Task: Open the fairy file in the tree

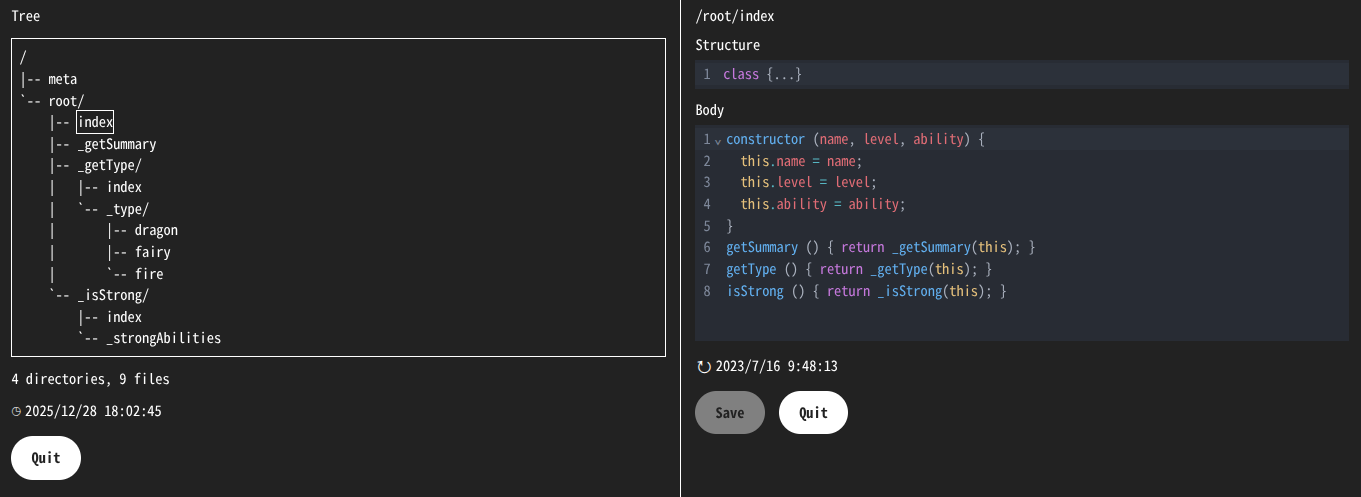Action: click(x=152, y=252)
